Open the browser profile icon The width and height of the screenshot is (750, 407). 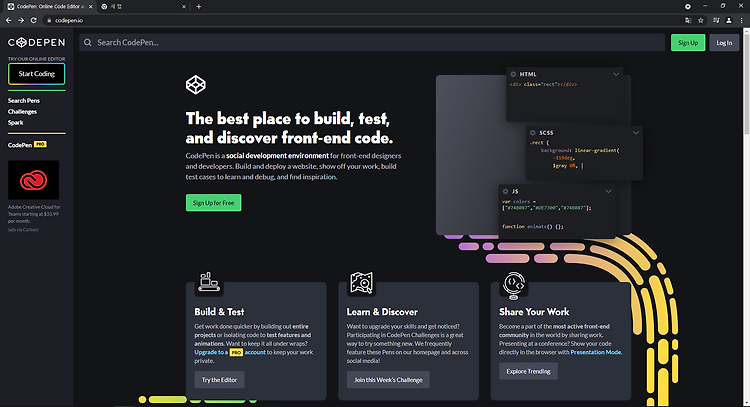tap(728, 20)
